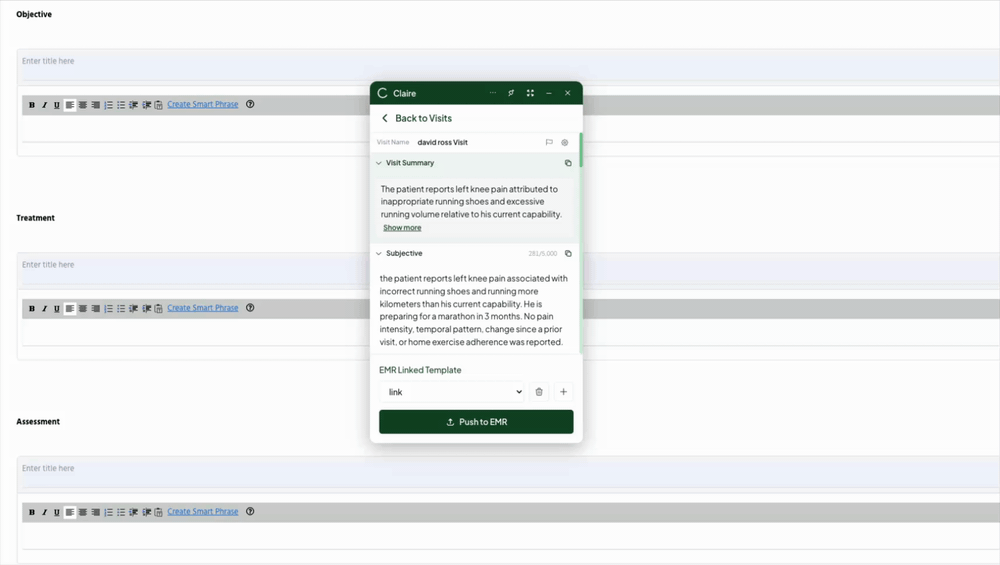Copy the Subjective section text
The image size is (1000, 565).
tap(568, 254)
